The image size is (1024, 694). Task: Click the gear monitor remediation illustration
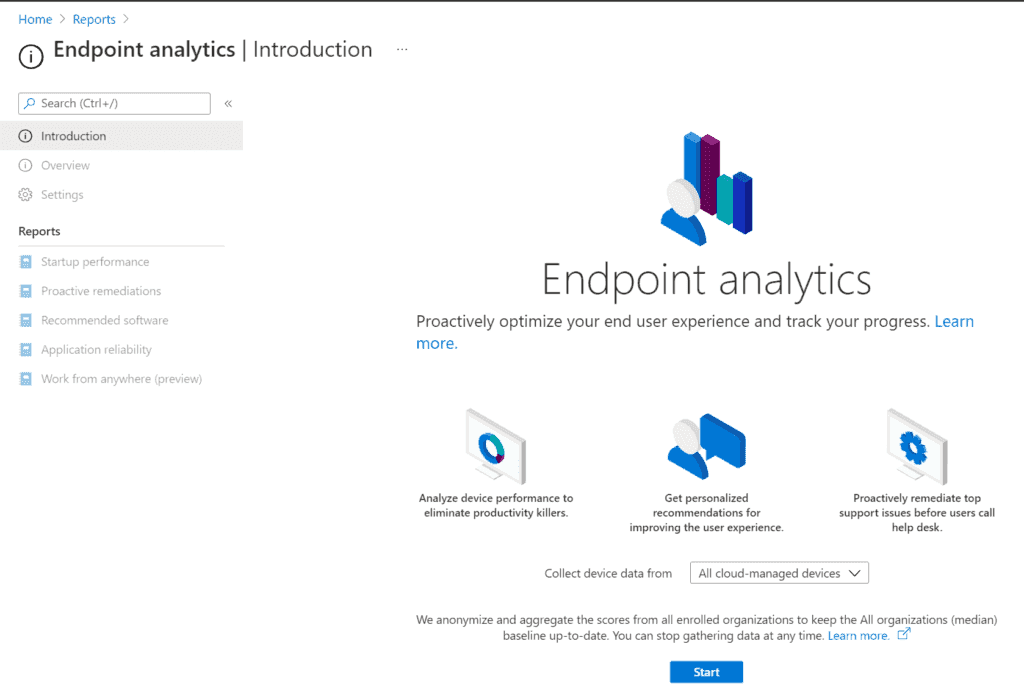pyautogui.click(x=916, y=447)
